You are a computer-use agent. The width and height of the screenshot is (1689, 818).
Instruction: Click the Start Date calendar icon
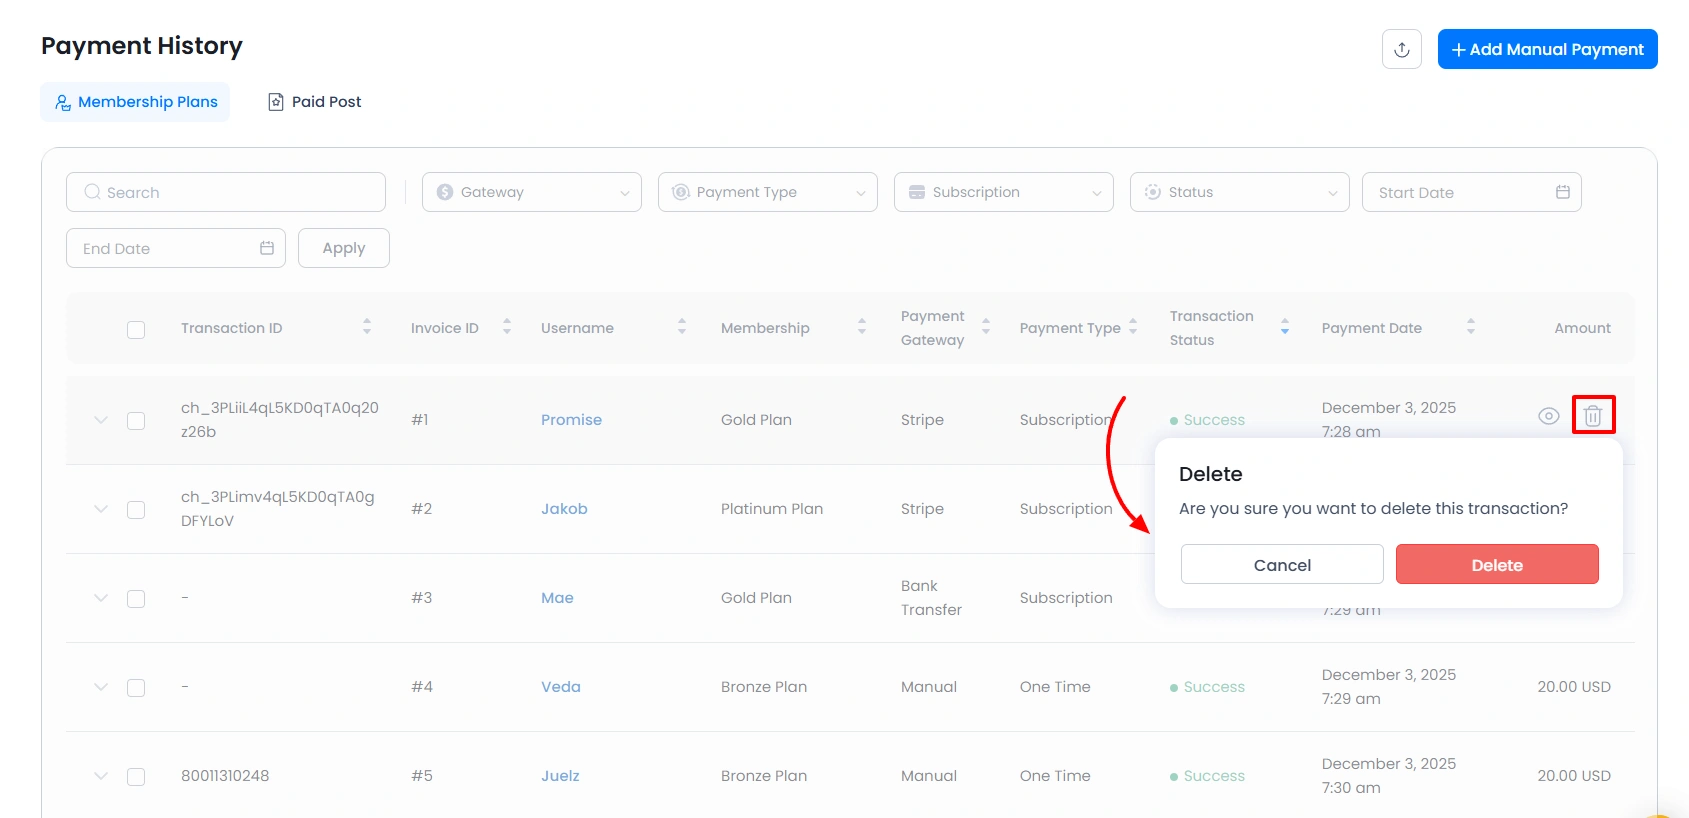(1562, 192)
